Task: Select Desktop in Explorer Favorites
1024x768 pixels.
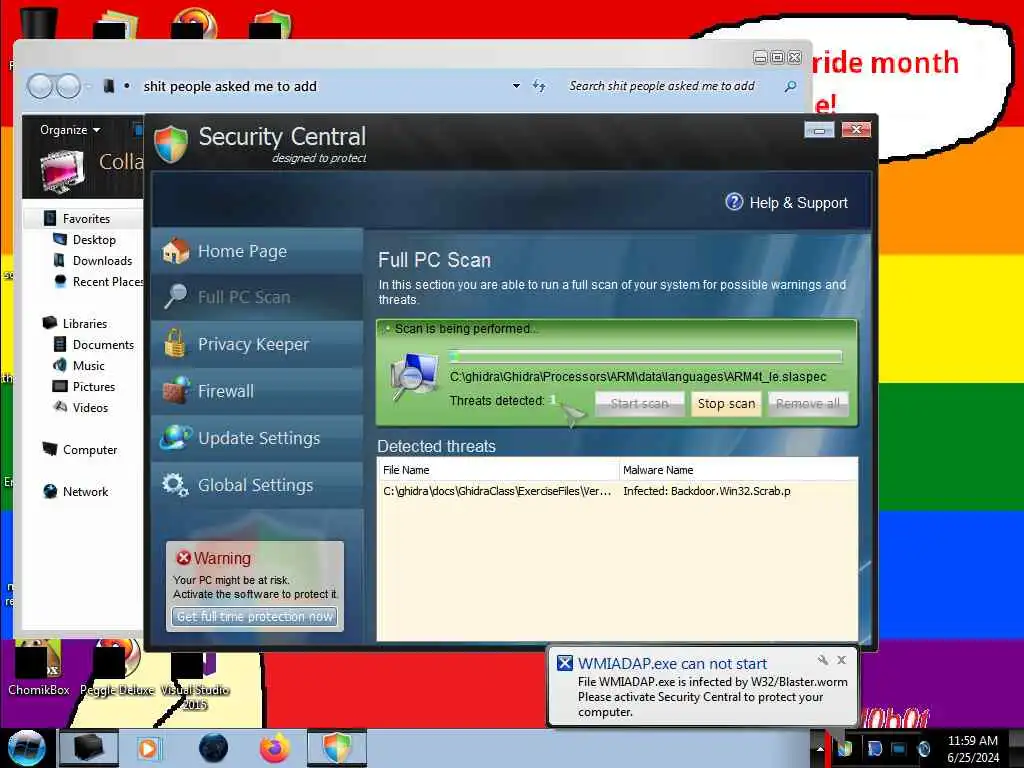Action: tap(94, 240)
